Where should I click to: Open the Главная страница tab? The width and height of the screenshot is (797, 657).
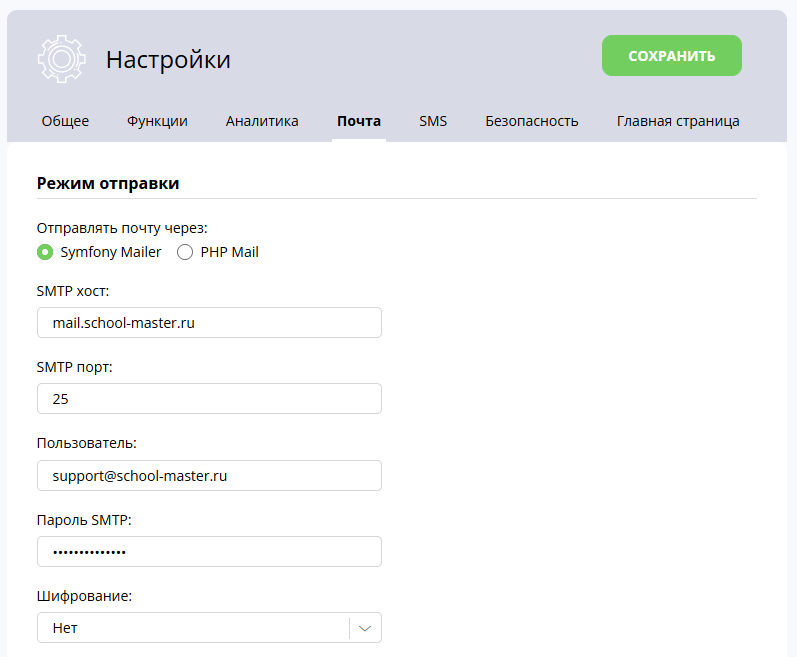click(678, 121)
